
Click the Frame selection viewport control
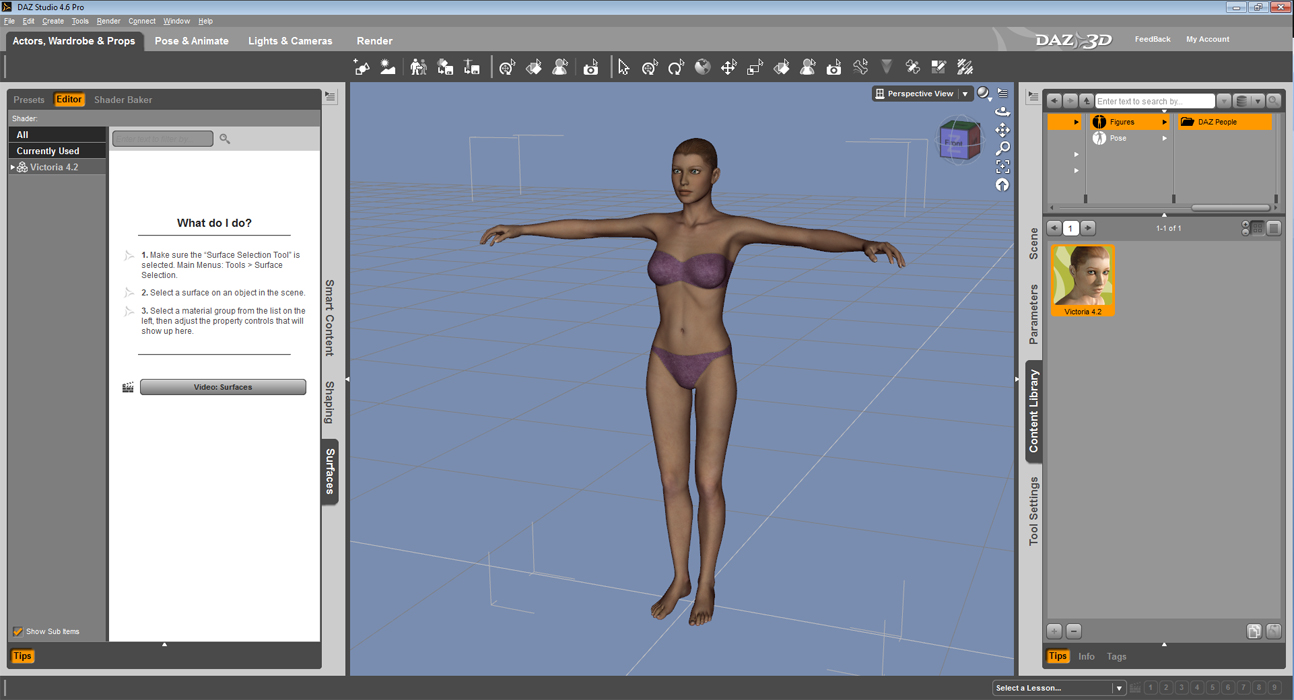coord(1002,166)
